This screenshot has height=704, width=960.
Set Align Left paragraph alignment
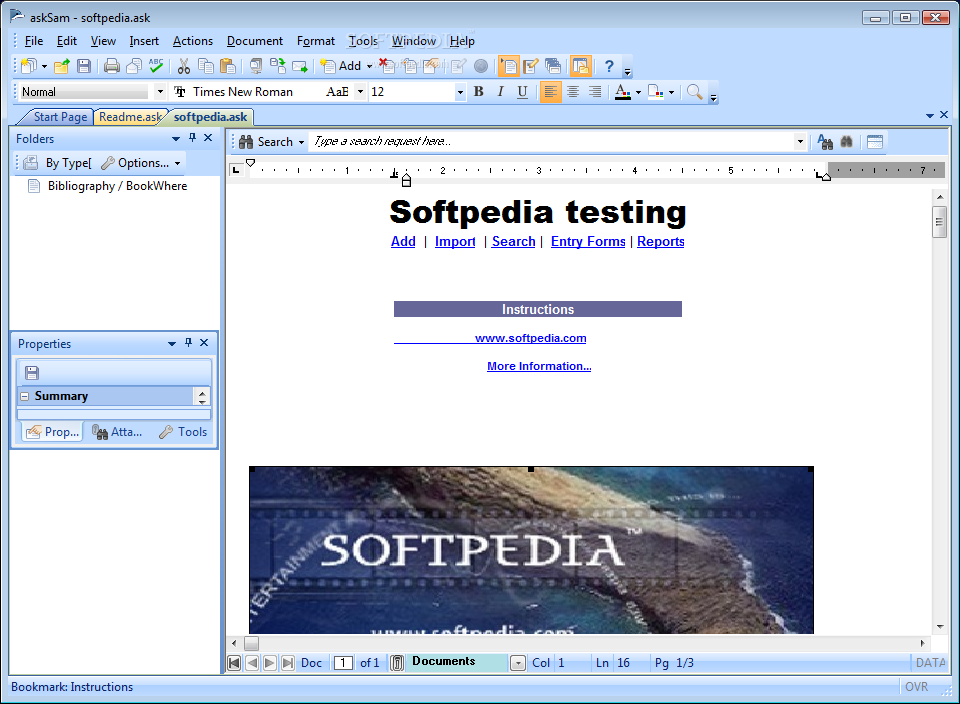(550, 92)
